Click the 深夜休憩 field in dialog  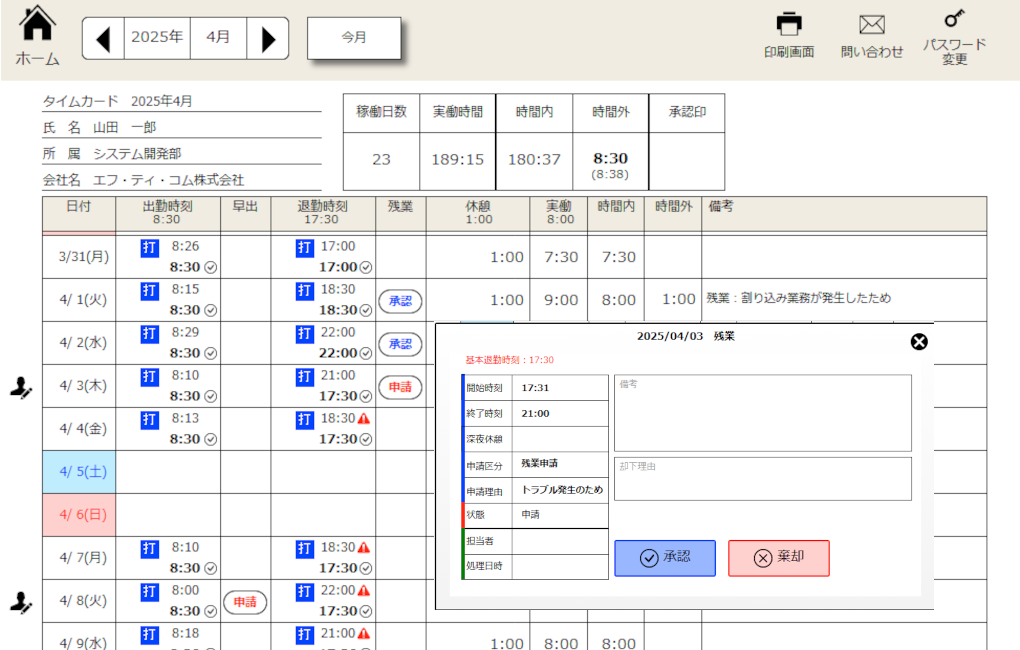click(x=559, y=439)
